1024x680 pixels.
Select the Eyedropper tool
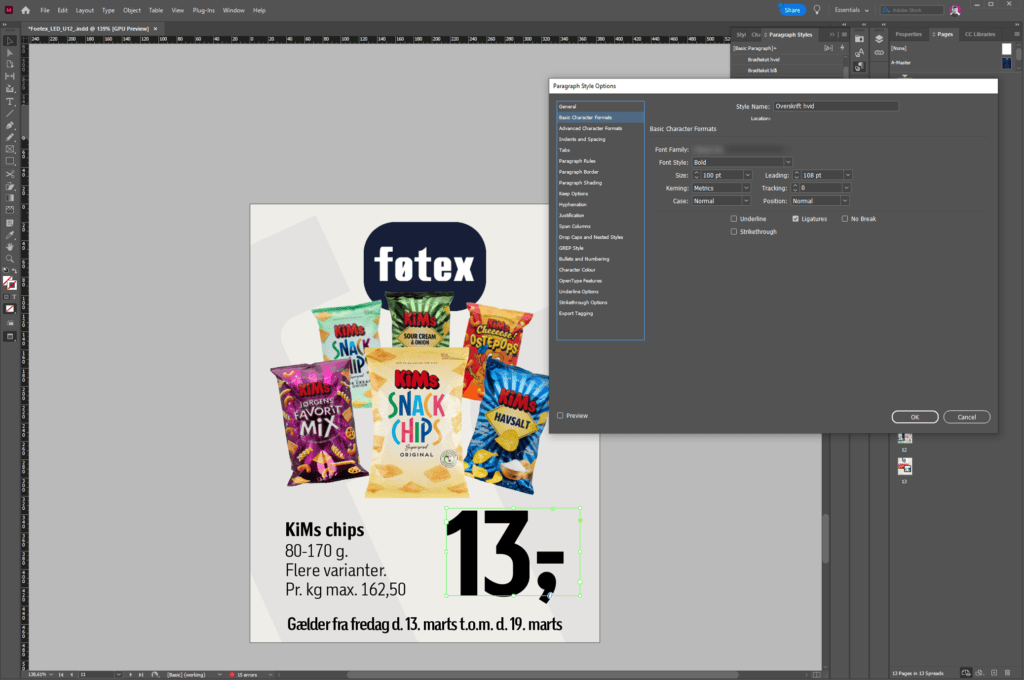point(10,235)
